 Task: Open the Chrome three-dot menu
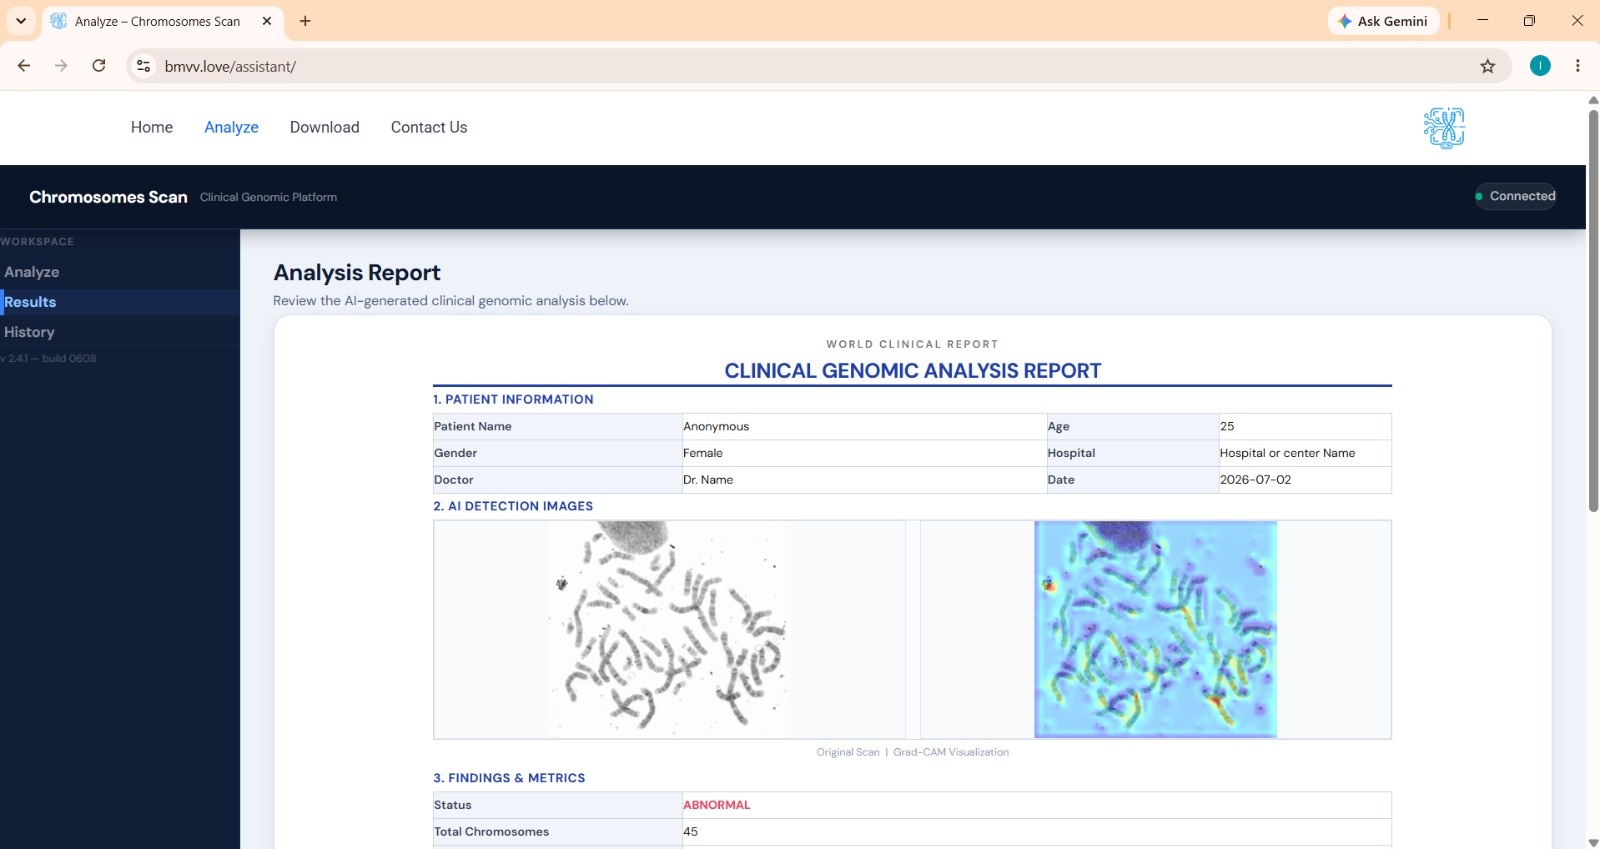1578,66
